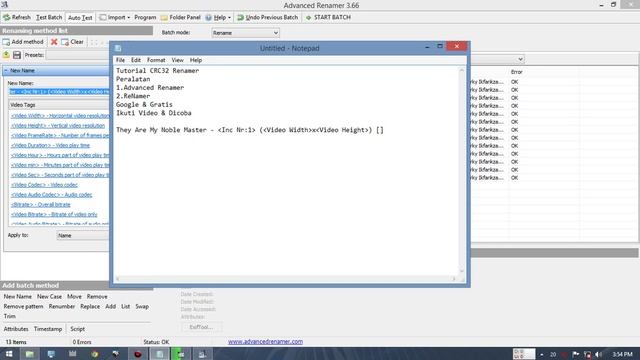Click the save preset floppy icon

click(17, 55)
